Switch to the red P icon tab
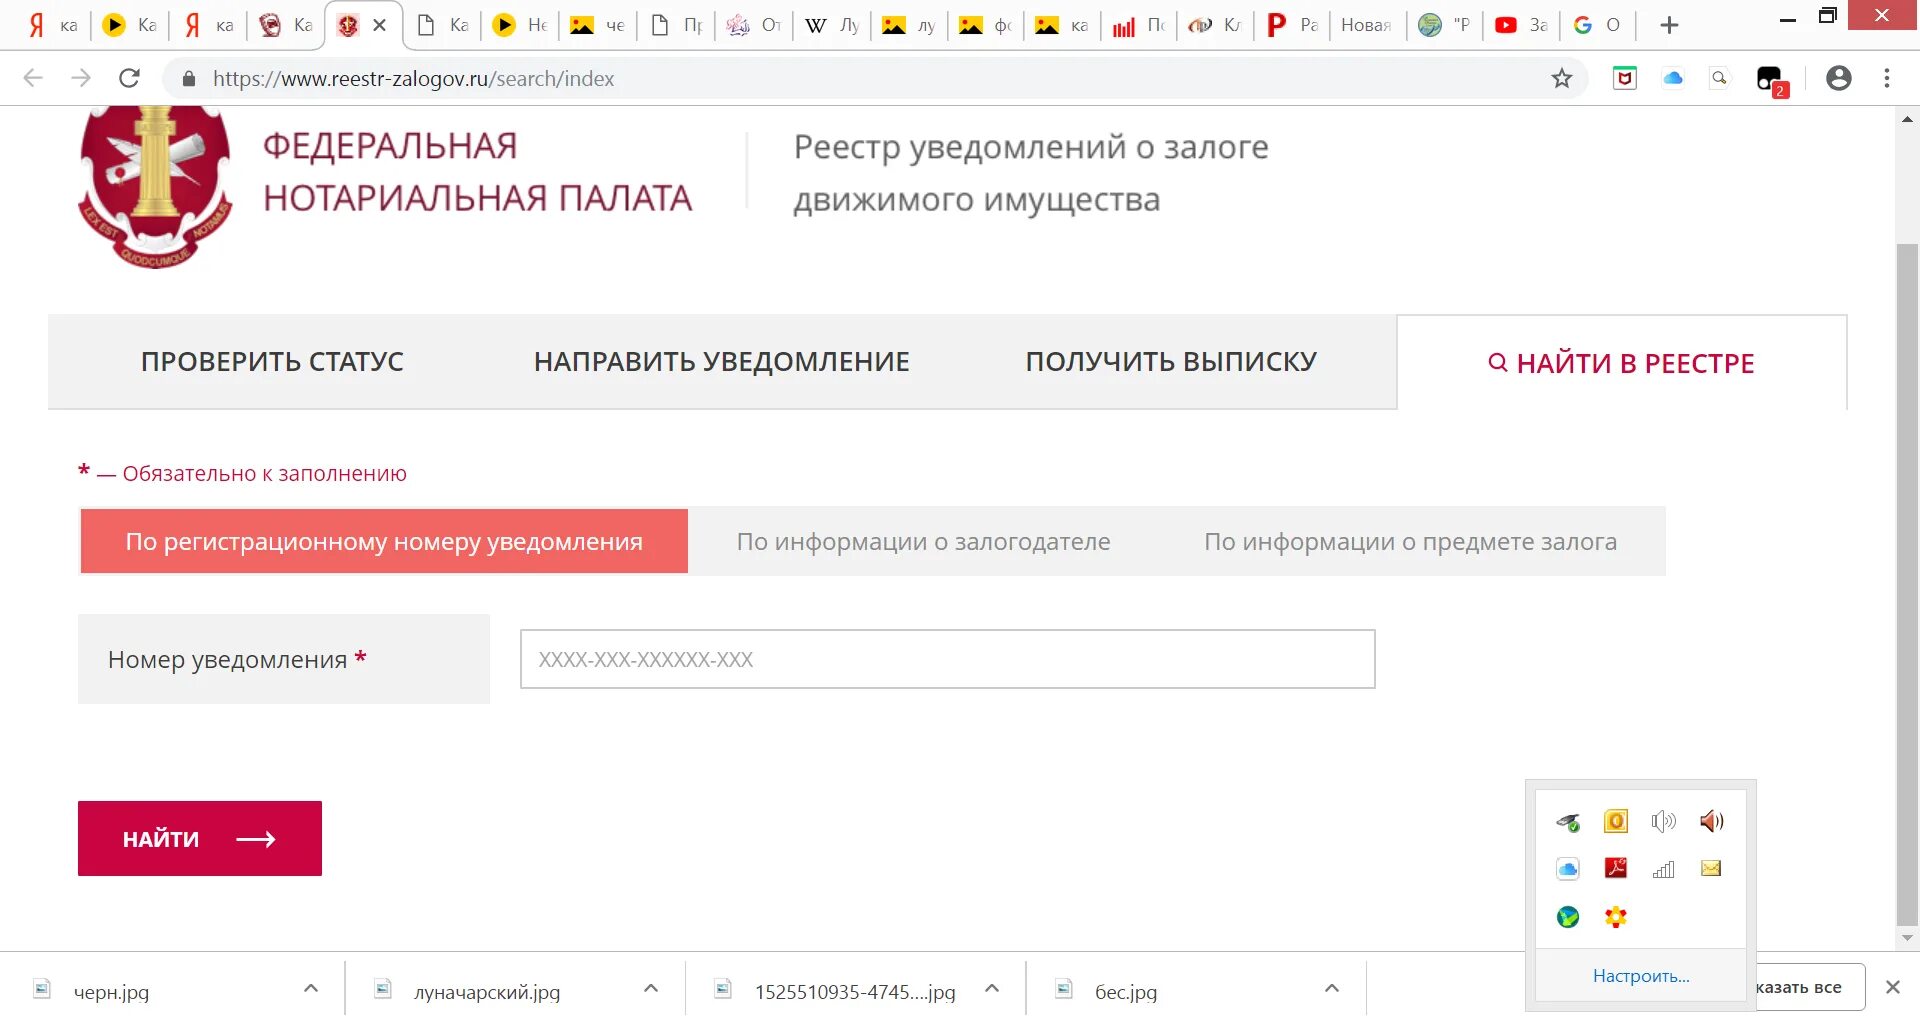This screenshot has height=1024, width=1920. coord(1293,25)
